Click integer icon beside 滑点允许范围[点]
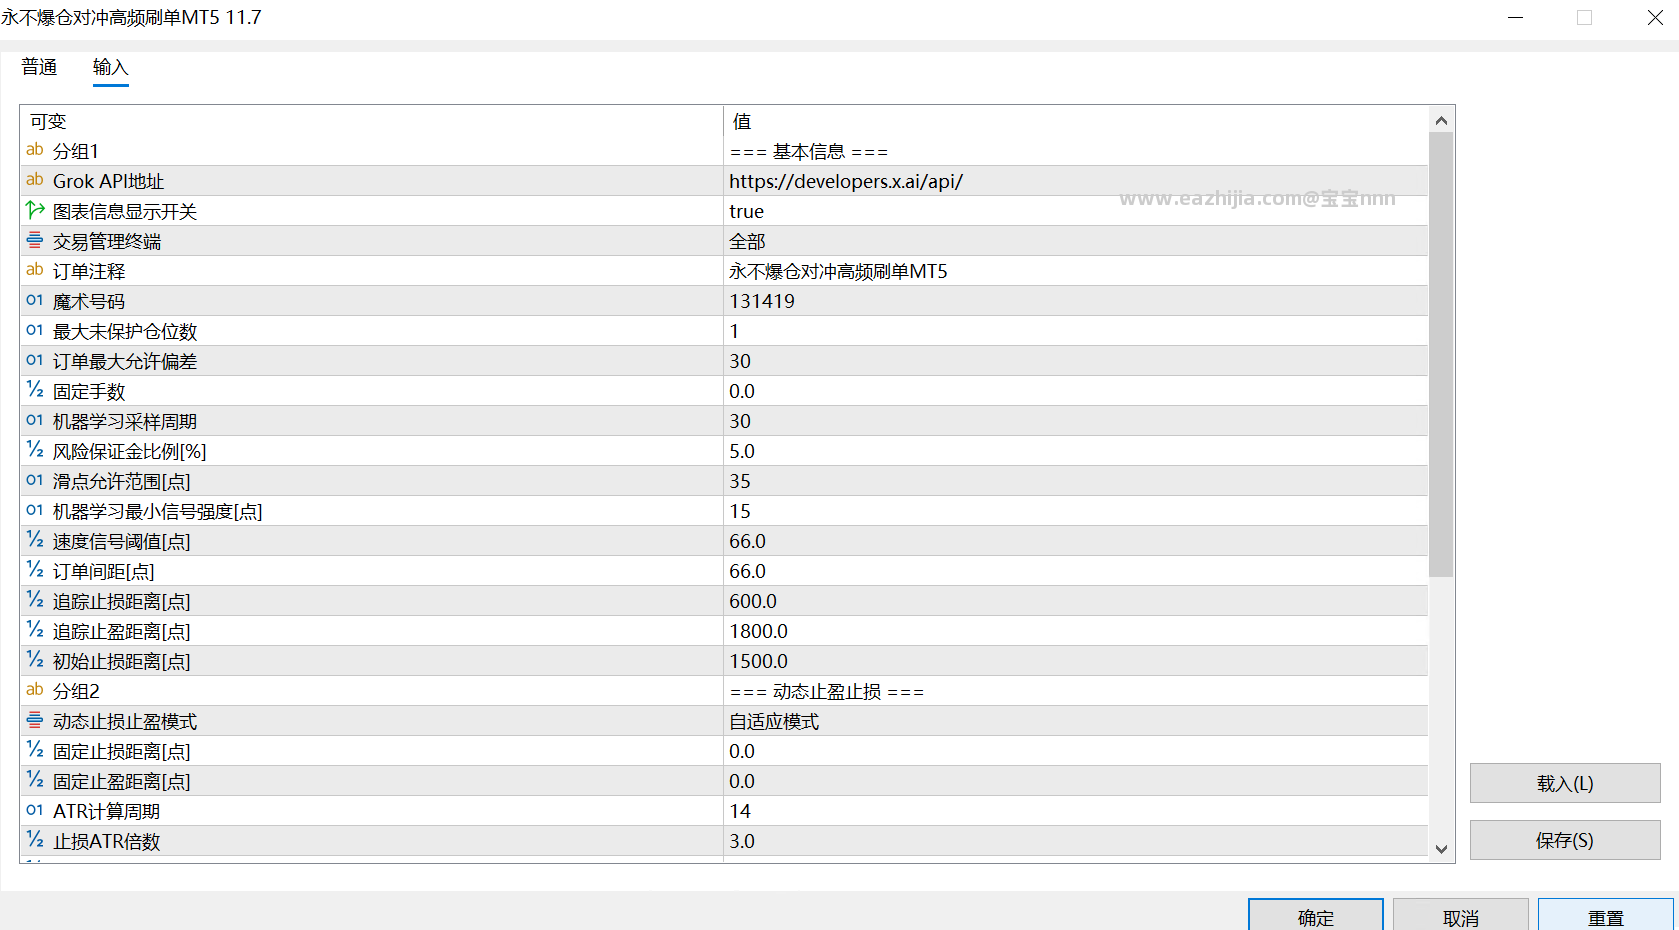Image resolution: width=1679 pixels, height=930 pixels. [x=35, y=480]
